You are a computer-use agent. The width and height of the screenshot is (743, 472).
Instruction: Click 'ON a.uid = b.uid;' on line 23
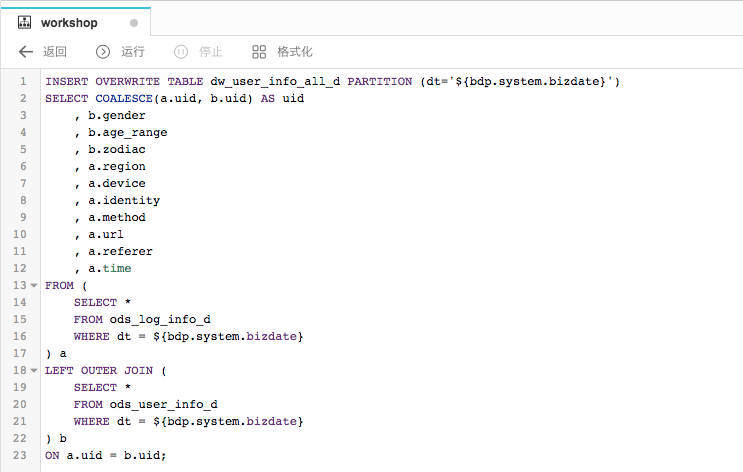tap(106, 455)
